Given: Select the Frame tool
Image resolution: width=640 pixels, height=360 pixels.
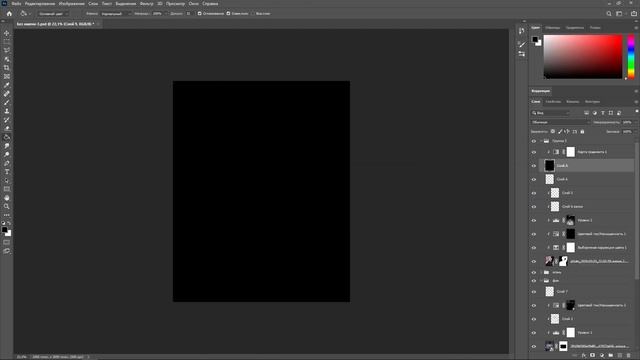Looking at the screenshot, I should (7, 76).
